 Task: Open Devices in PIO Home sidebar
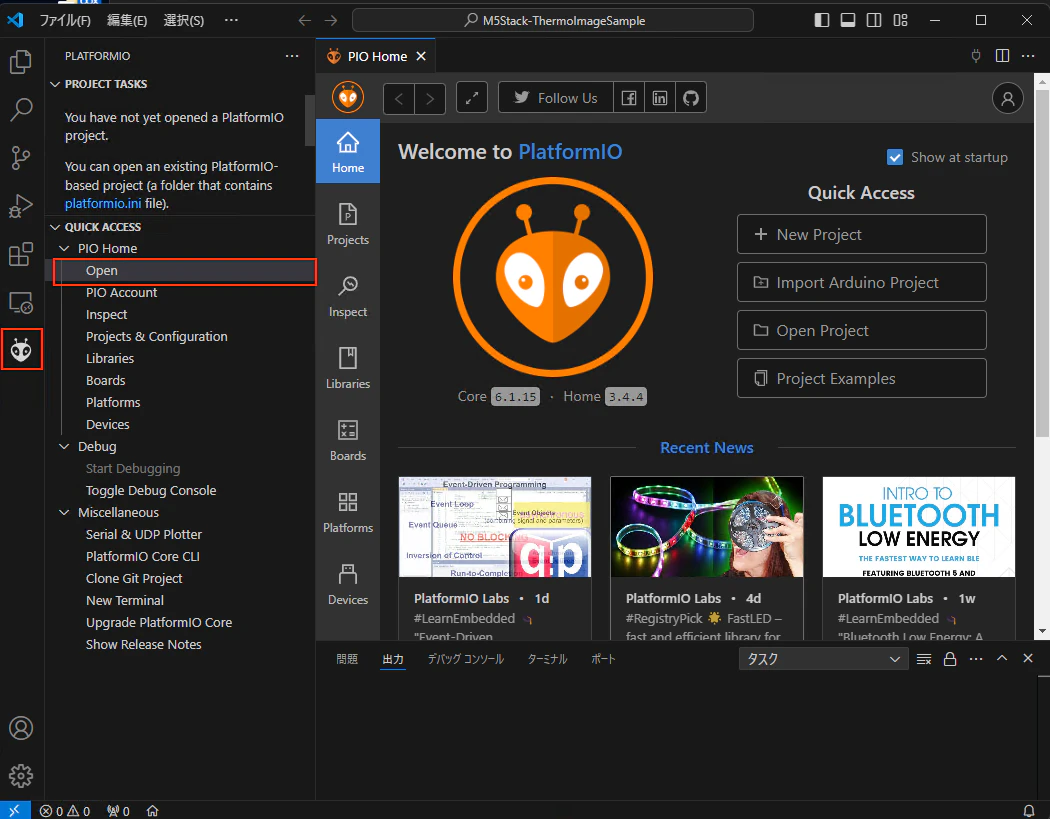[x=348, y=583]
